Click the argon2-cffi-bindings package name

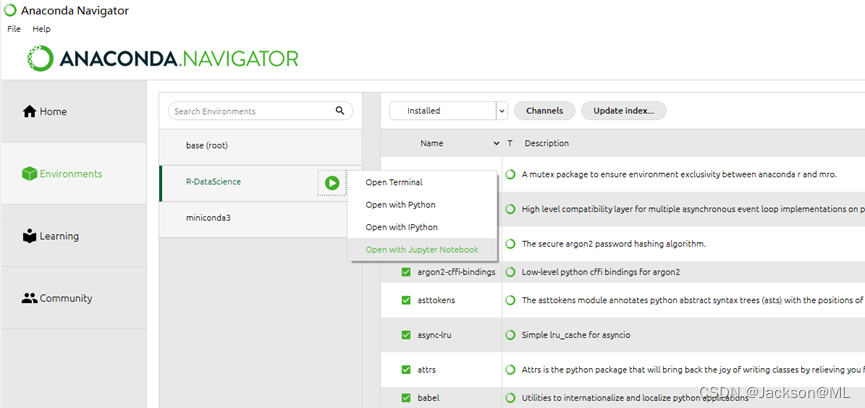(x=457, y=272)
